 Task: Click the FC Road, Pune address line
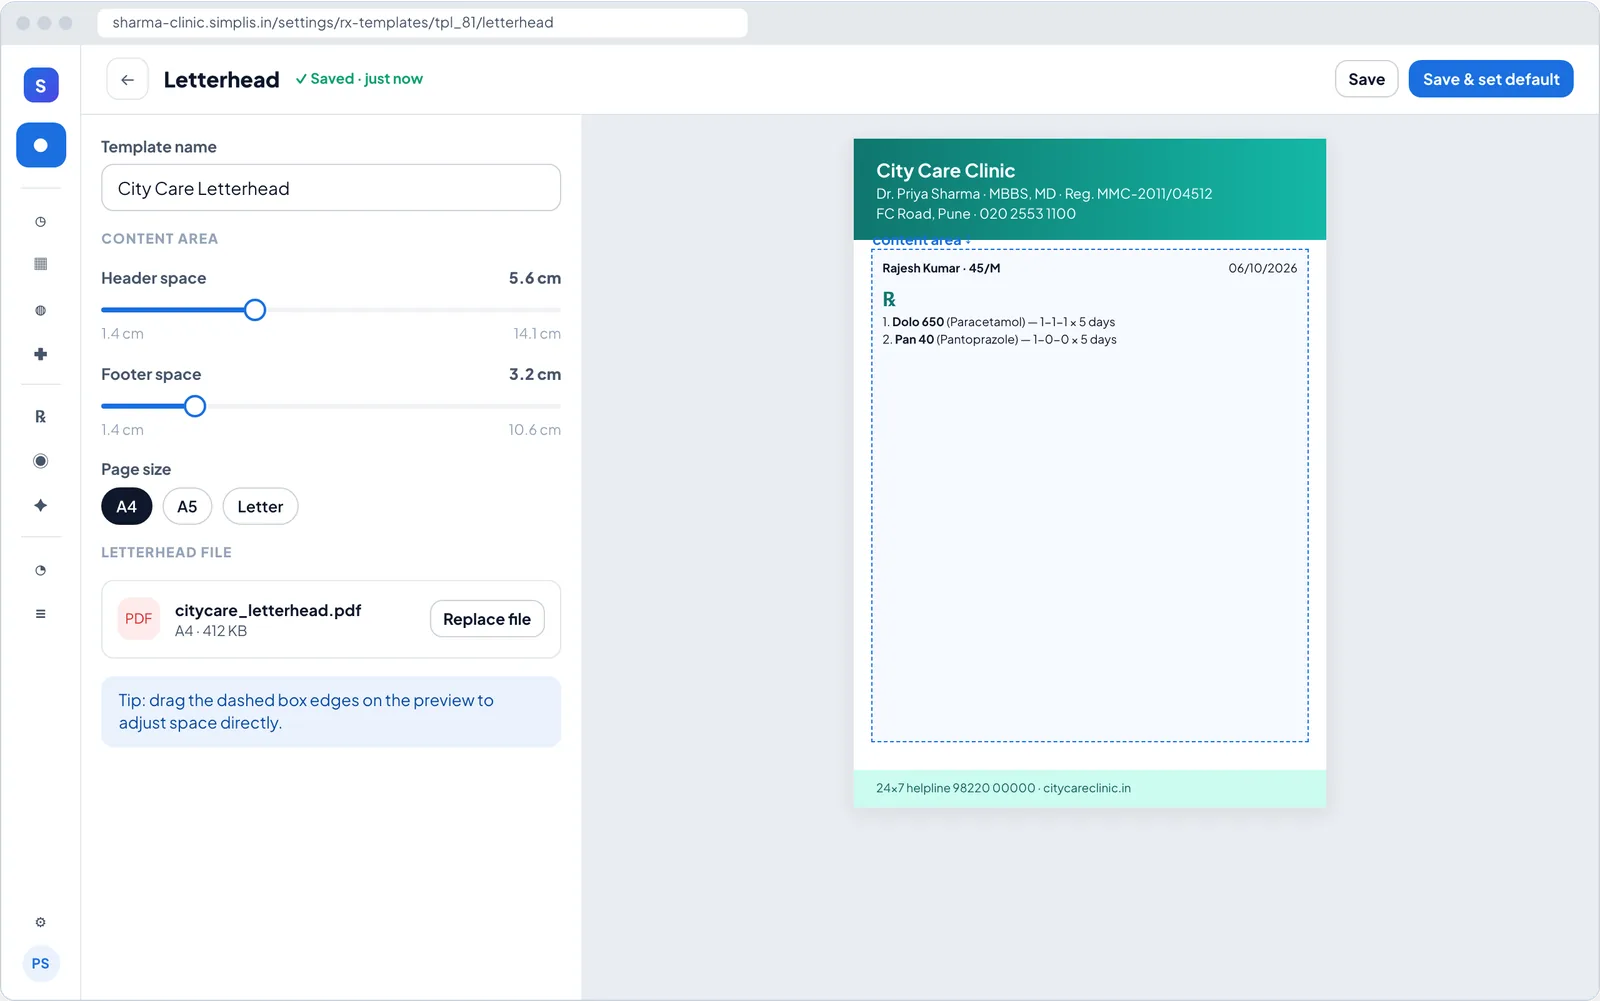[x=976, y=214]
